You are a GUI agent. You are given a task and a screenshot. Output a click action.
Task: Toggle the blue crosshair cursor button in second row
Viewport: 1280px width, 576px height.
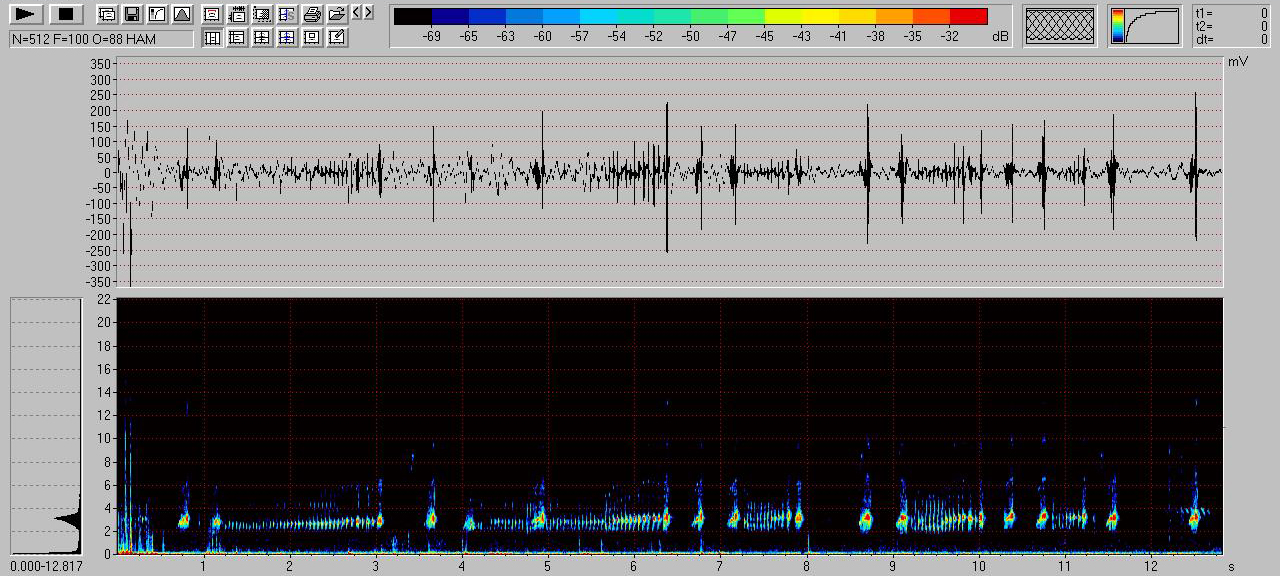287,37
